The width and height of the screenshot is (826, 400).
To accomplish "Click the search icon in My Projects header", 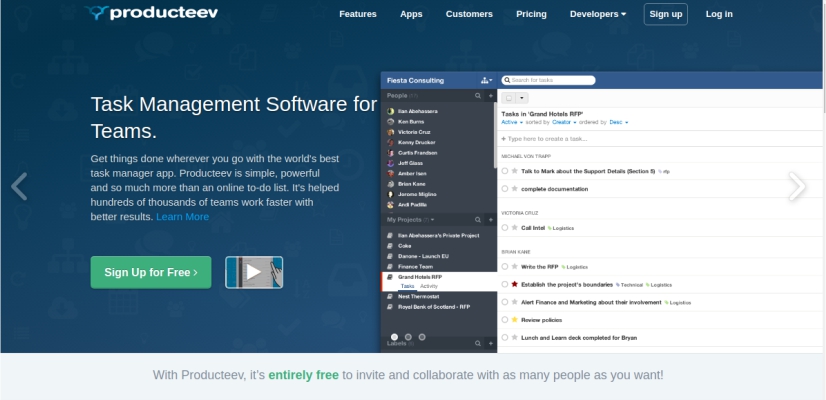I will click(478, 220).
